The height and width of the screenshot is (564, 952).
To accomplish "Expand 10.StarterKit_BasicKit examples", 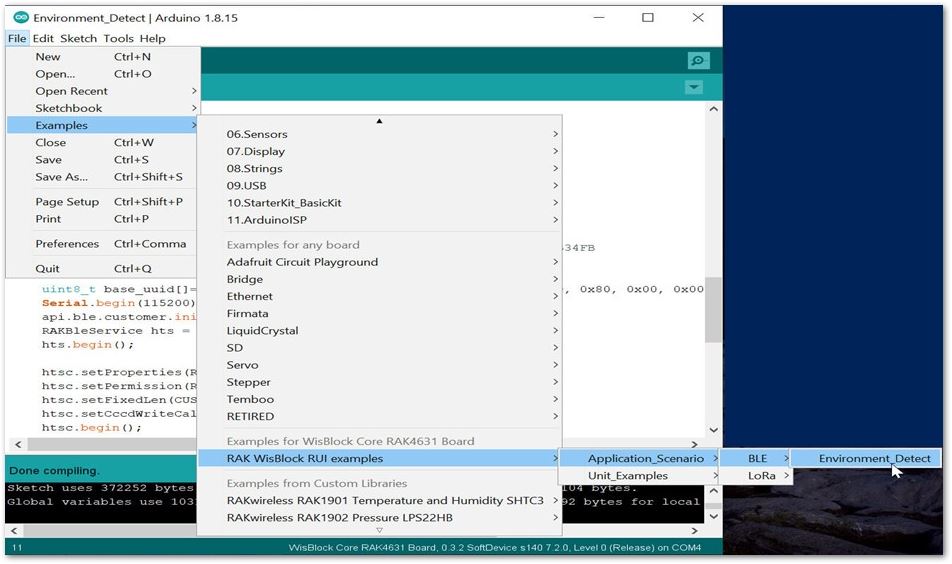I will [x=379, y=203].
